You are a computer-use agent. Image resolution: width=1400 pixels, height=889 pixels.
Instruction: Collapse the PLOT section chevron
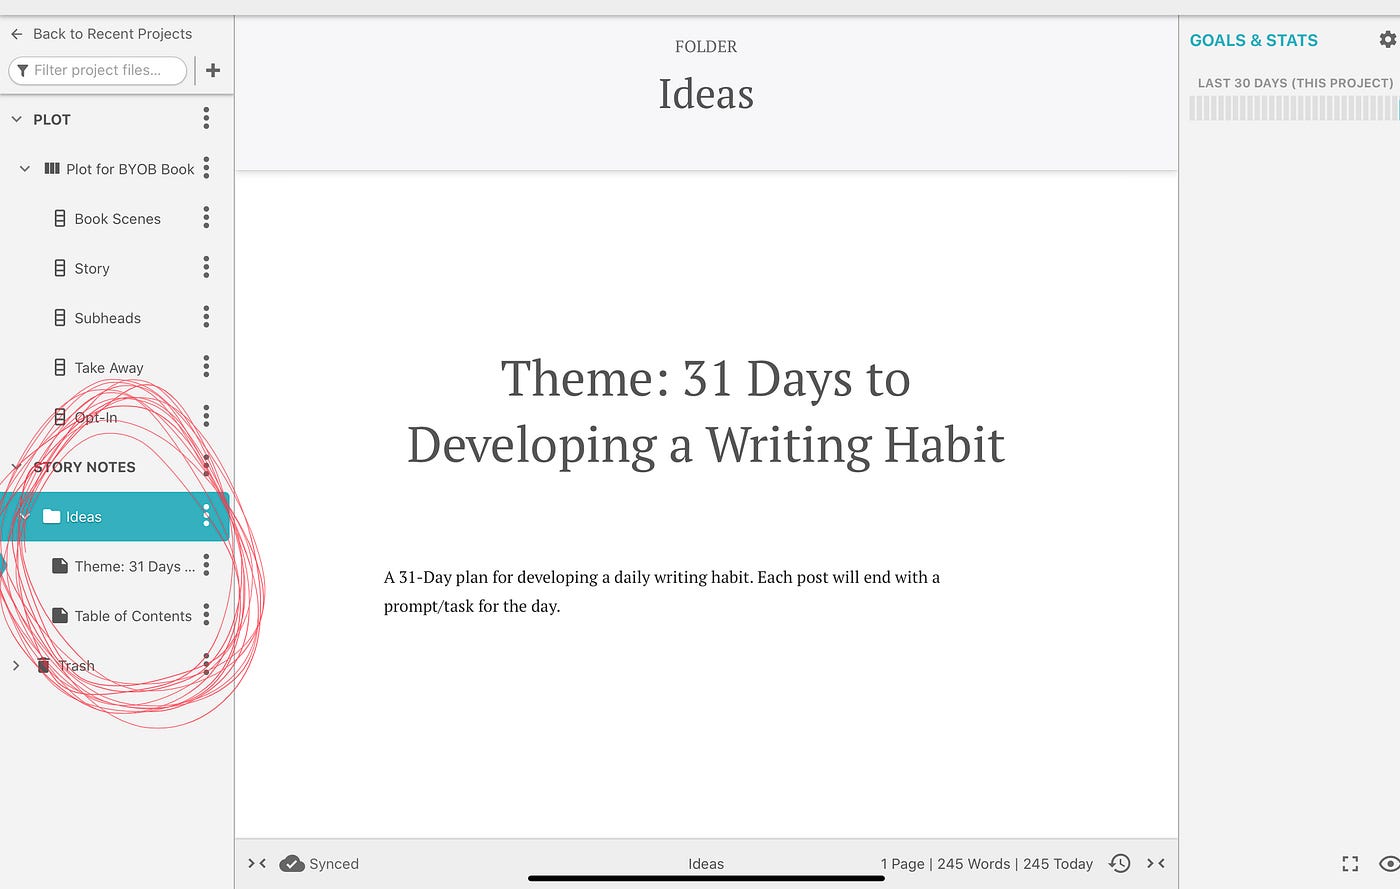click(x=15, y=118)
